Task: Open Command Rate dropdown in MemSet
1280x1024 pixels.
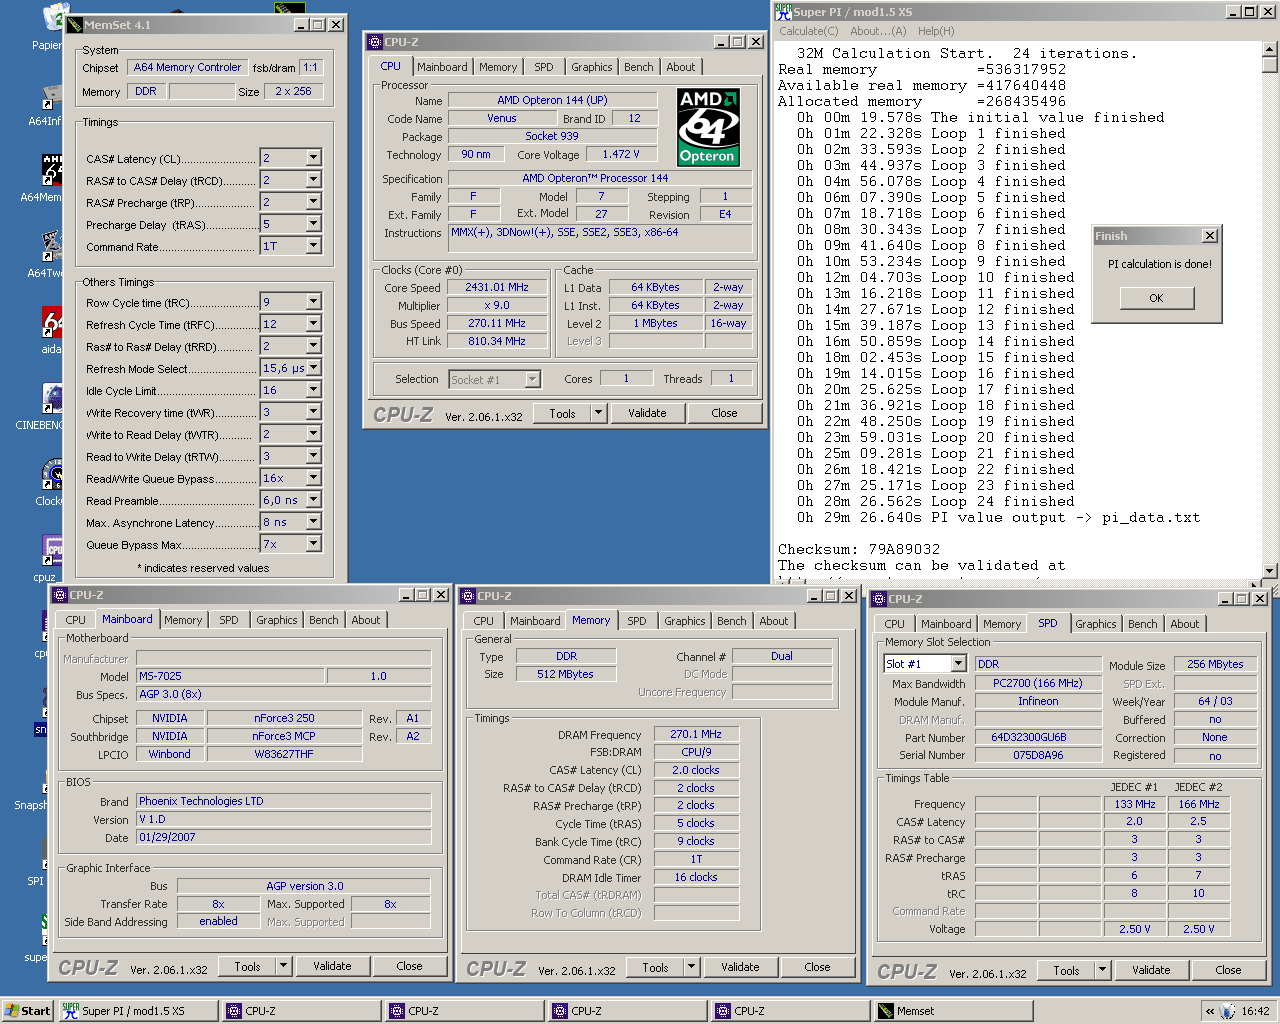Action: click(x=313, y=246)
